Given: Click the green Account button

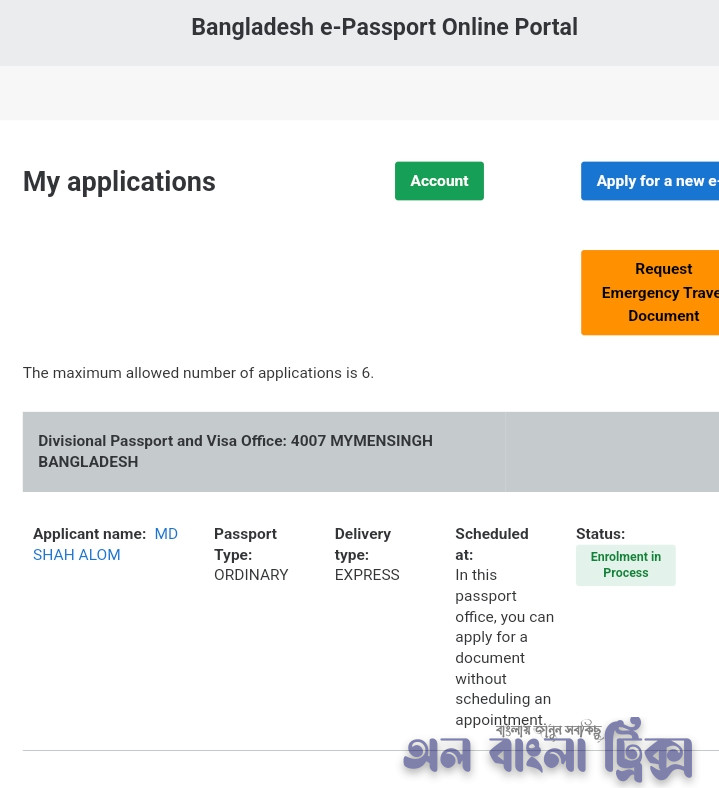Looking at the screenshot, I should 439,181.
